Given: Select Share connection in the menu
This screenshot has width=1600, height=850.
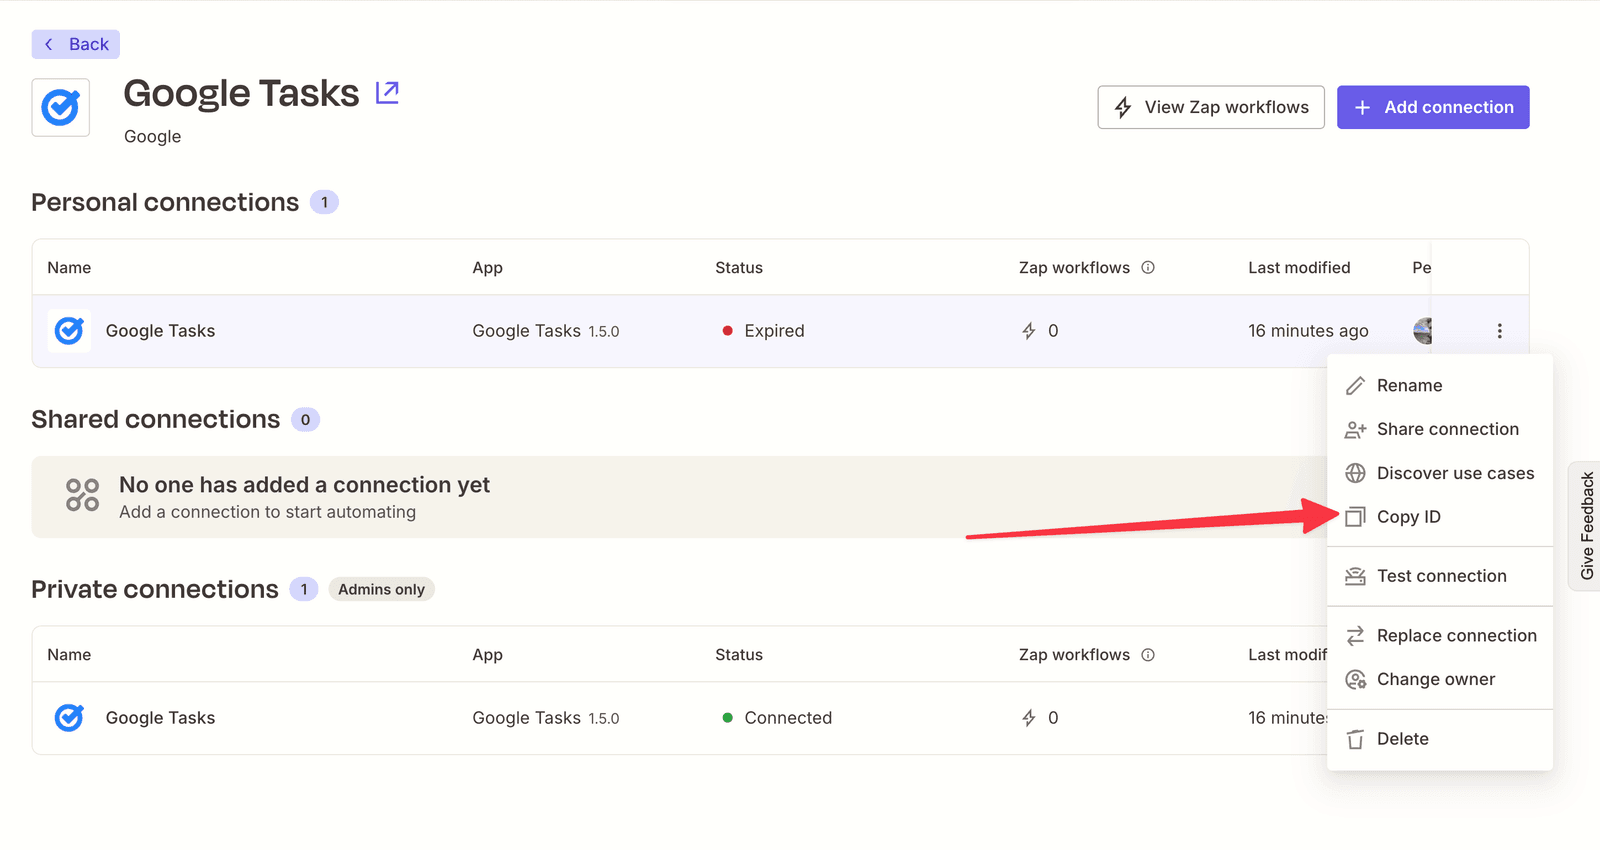Looking at the screenshot, I should click(x=1440, y=429).
